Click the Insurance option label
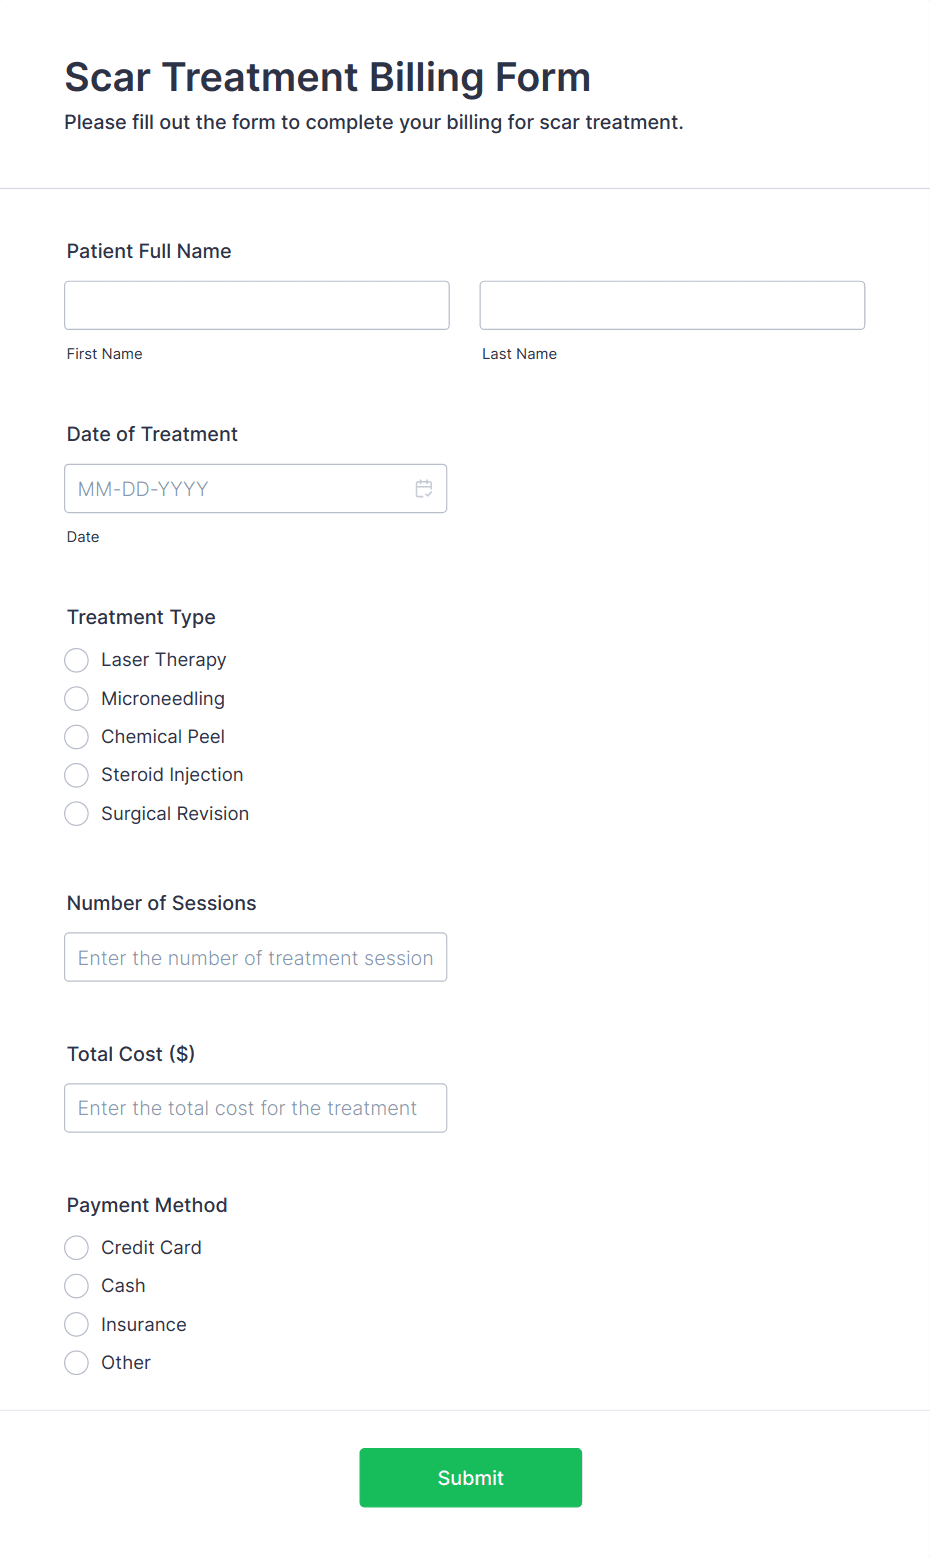This screenshot has height=1557, width=930. [x=144, y=1325]
